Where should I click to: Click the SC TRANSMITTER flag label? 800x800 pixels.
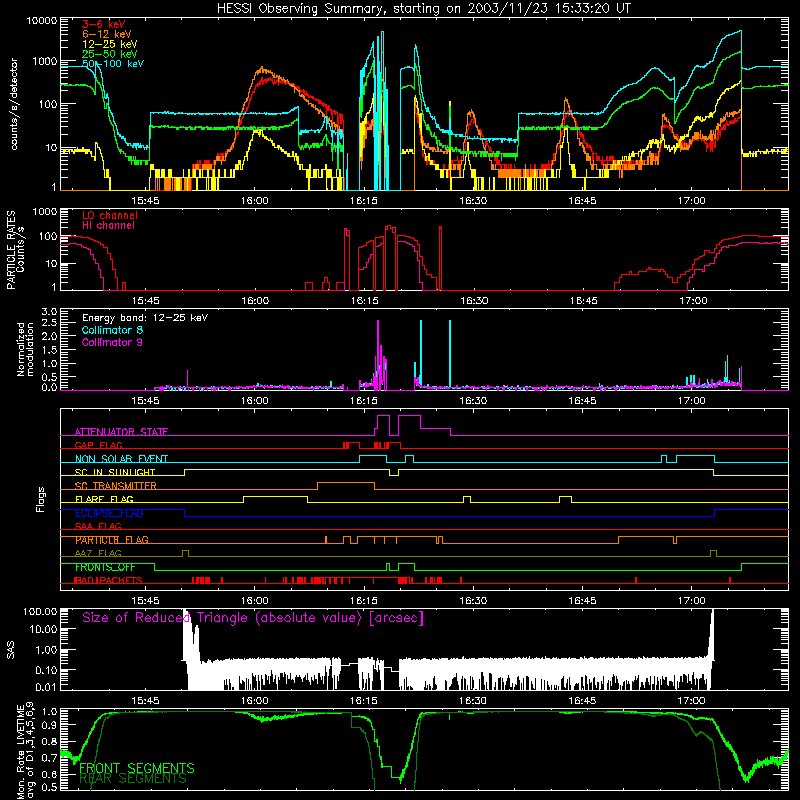click(115, 486)
